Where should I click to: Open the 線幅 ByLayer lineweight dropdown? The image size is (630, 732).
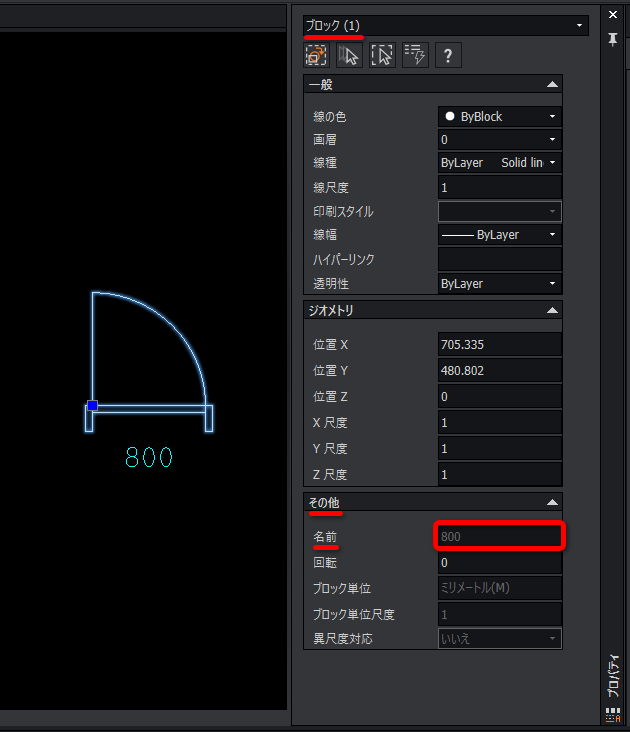[x=500, y=235]
